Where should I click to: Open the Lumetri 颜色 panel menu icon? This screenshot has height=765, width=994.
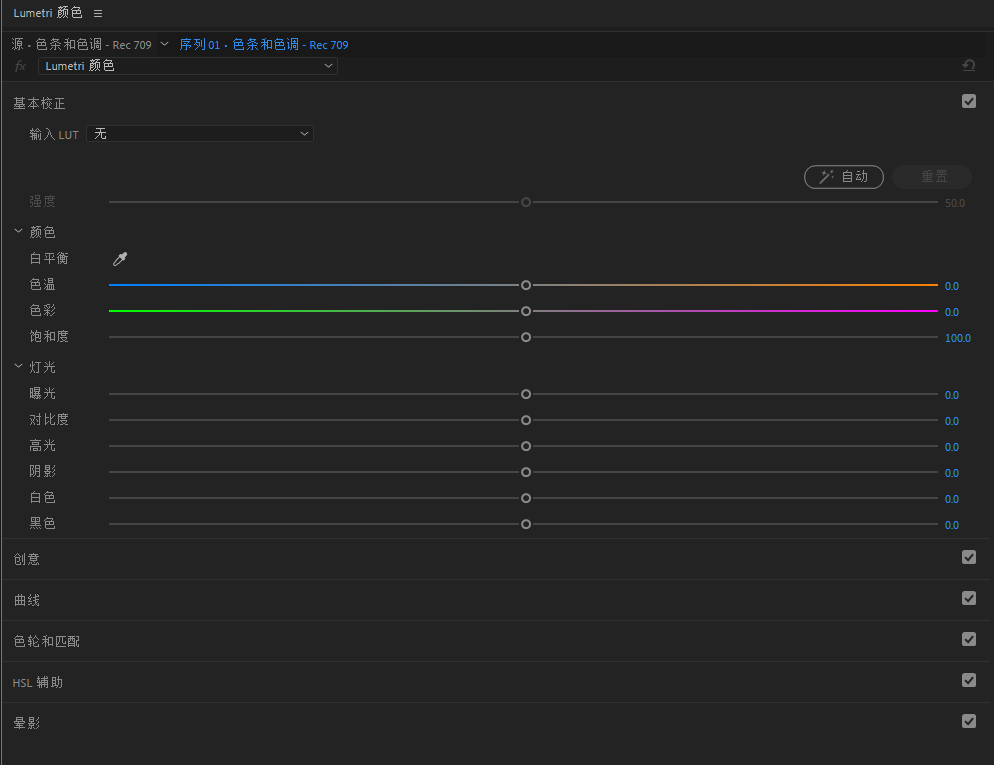98,14
